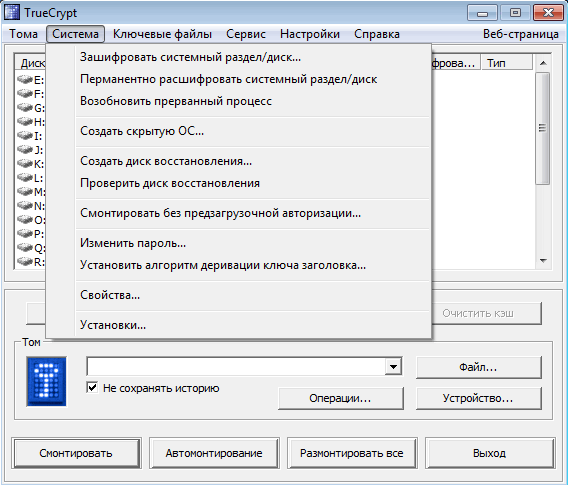Click the Очистить кэш button

(x=486, y=313)
